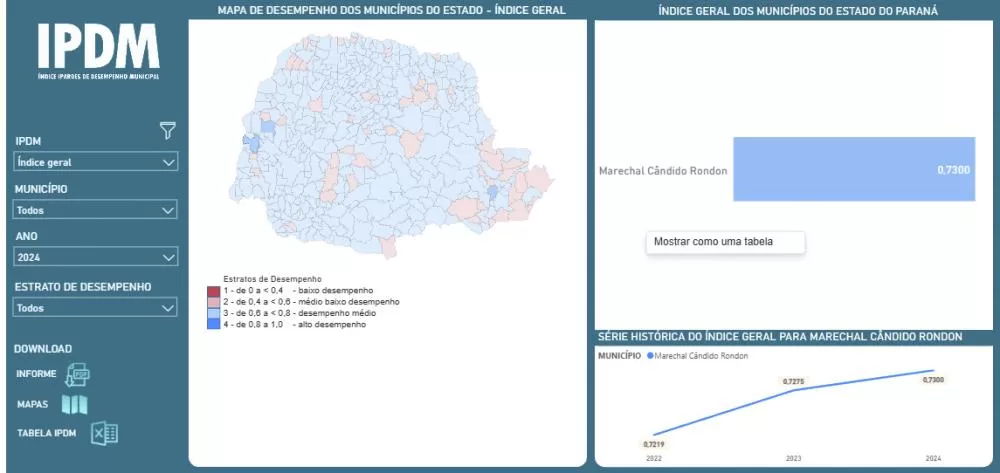Image resolution: width=1000 pixels, height=473 pixels.
Task: Click the 0,7219 data label for 2022
Action: 654,444
